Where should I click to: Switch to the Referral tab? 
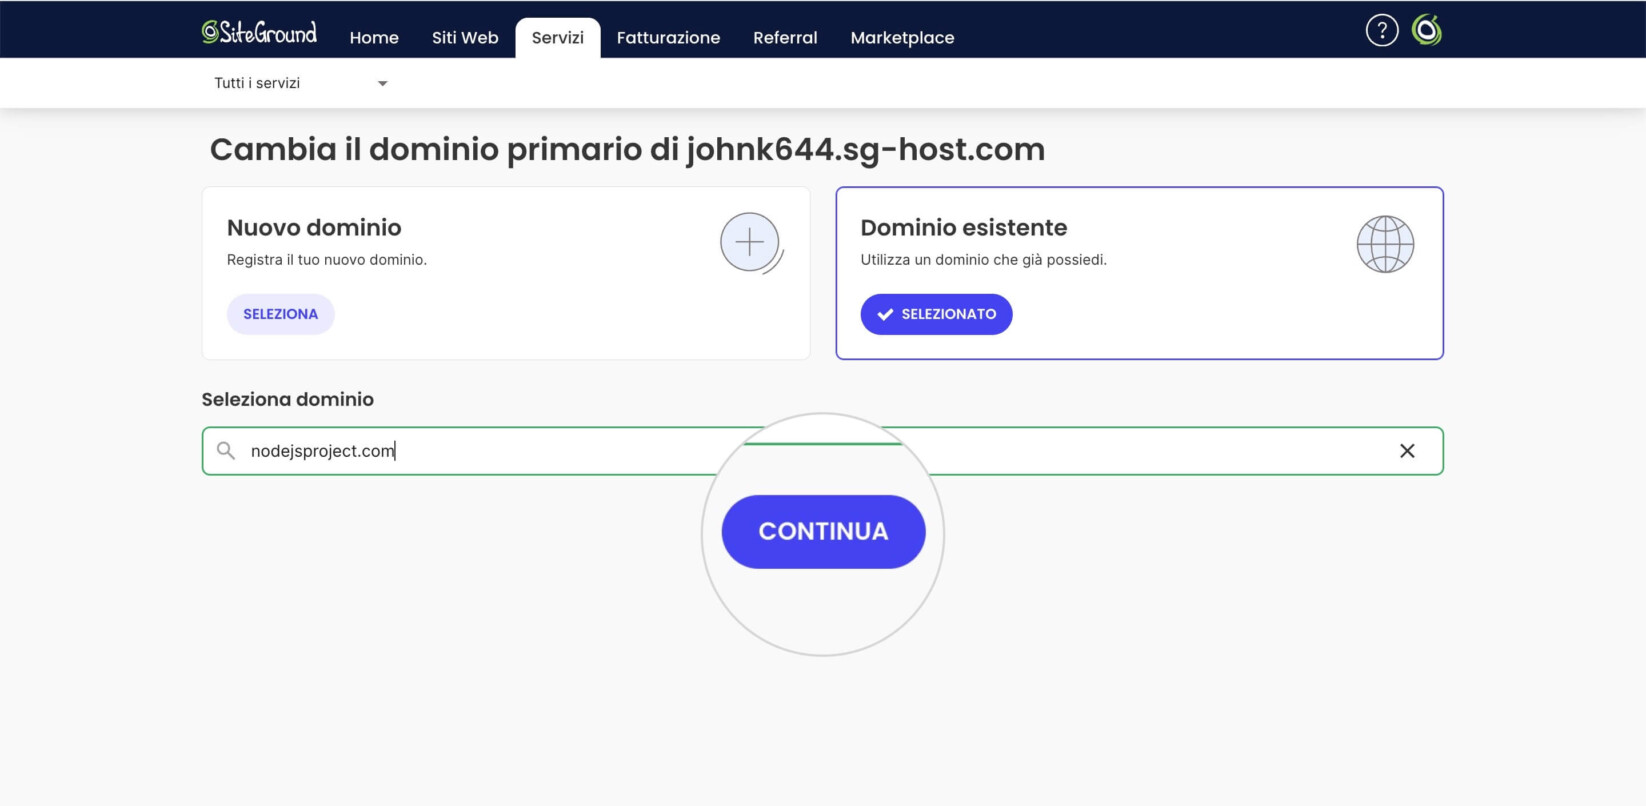pos(785,38)
